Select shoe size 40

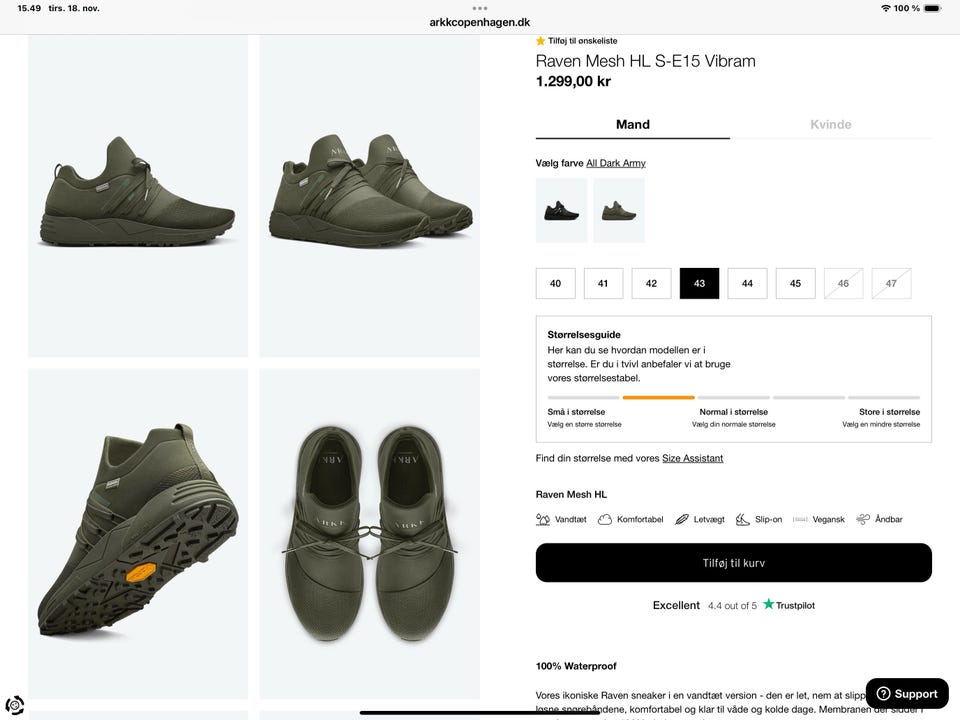point(555,283)
